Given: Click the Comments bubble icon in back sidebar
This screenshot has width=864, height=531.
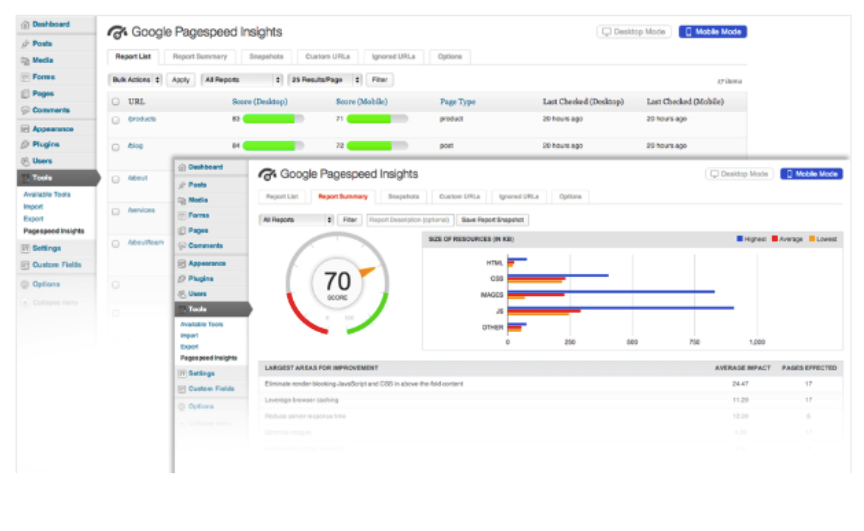Looking at the screenshot, I should click(x=25, y=110).
